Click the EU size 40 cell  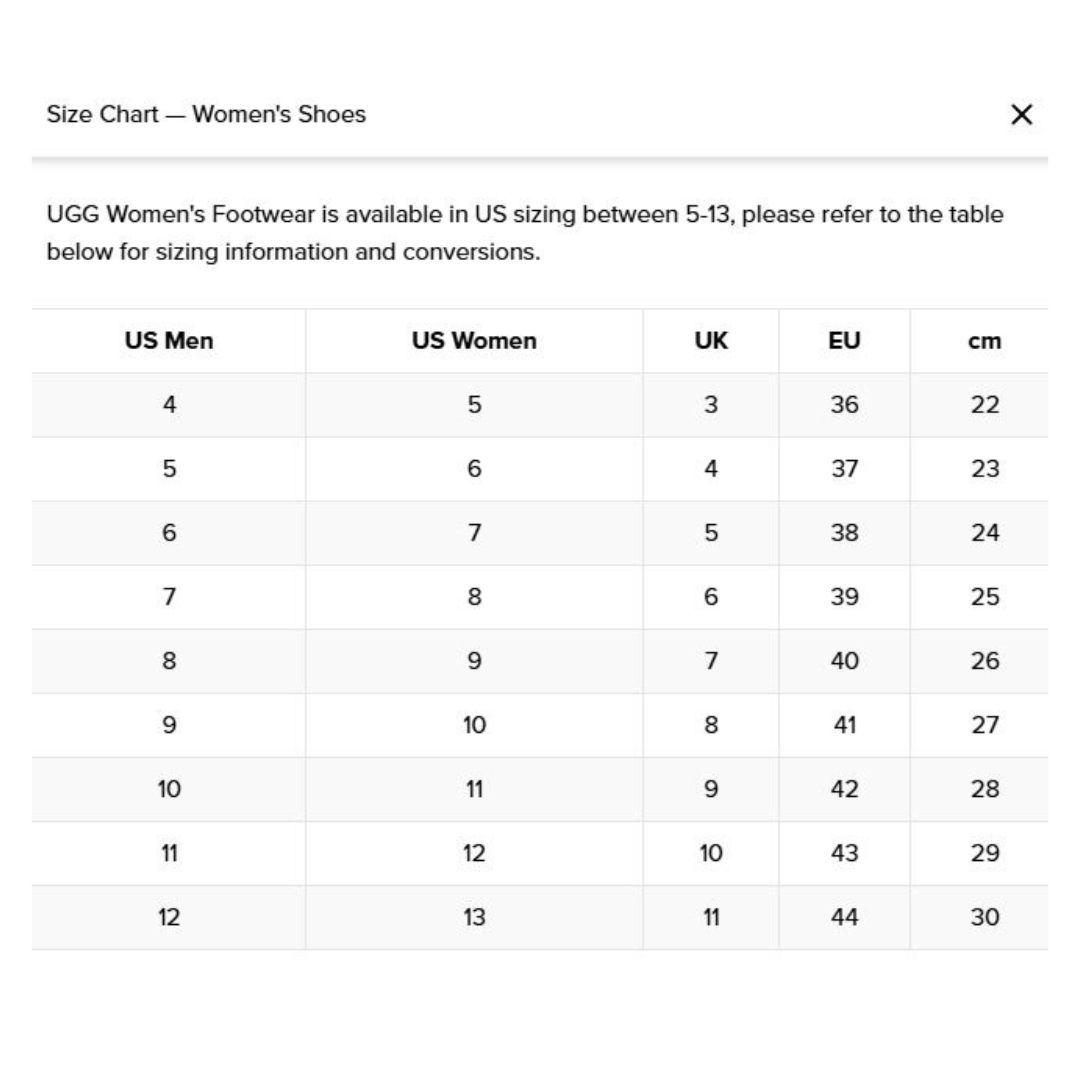click(844, 661)
